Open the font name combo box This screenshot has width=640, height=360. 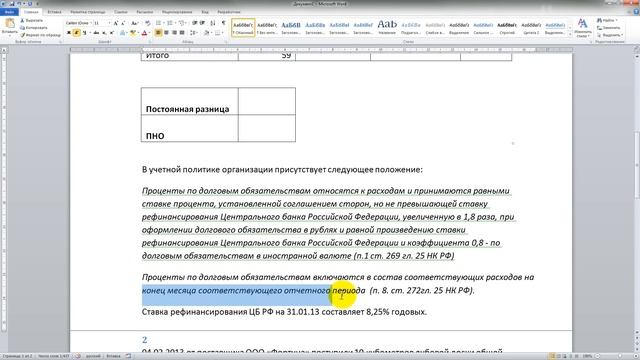click(79, 23)
